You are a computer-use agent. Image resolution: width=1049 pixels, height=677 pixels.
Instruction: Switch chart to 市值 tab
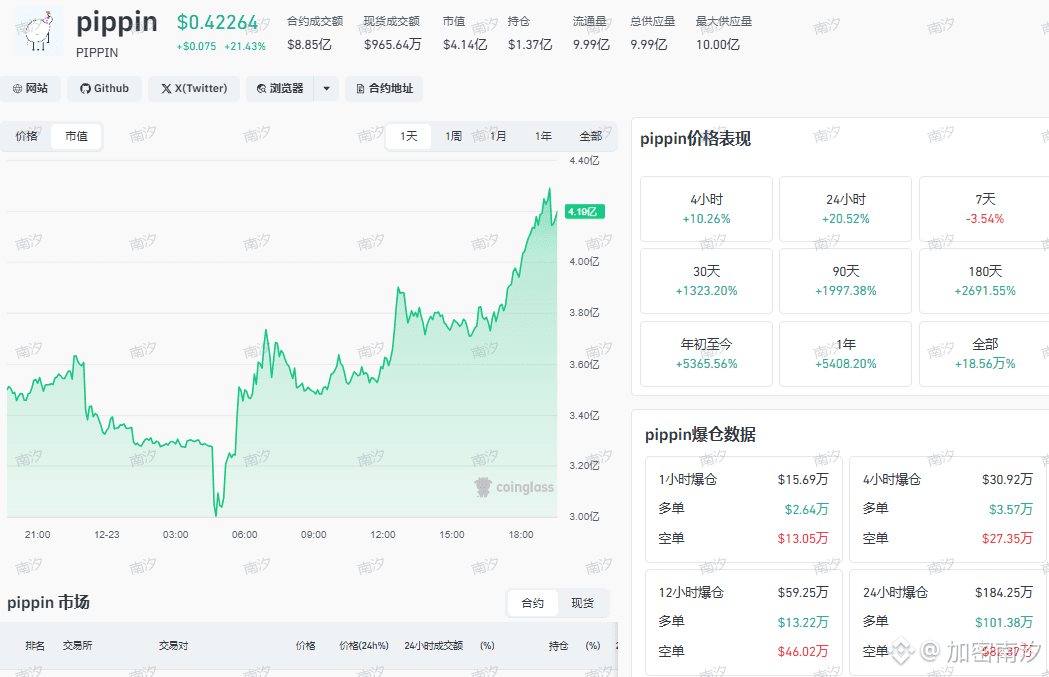(76, 136)
